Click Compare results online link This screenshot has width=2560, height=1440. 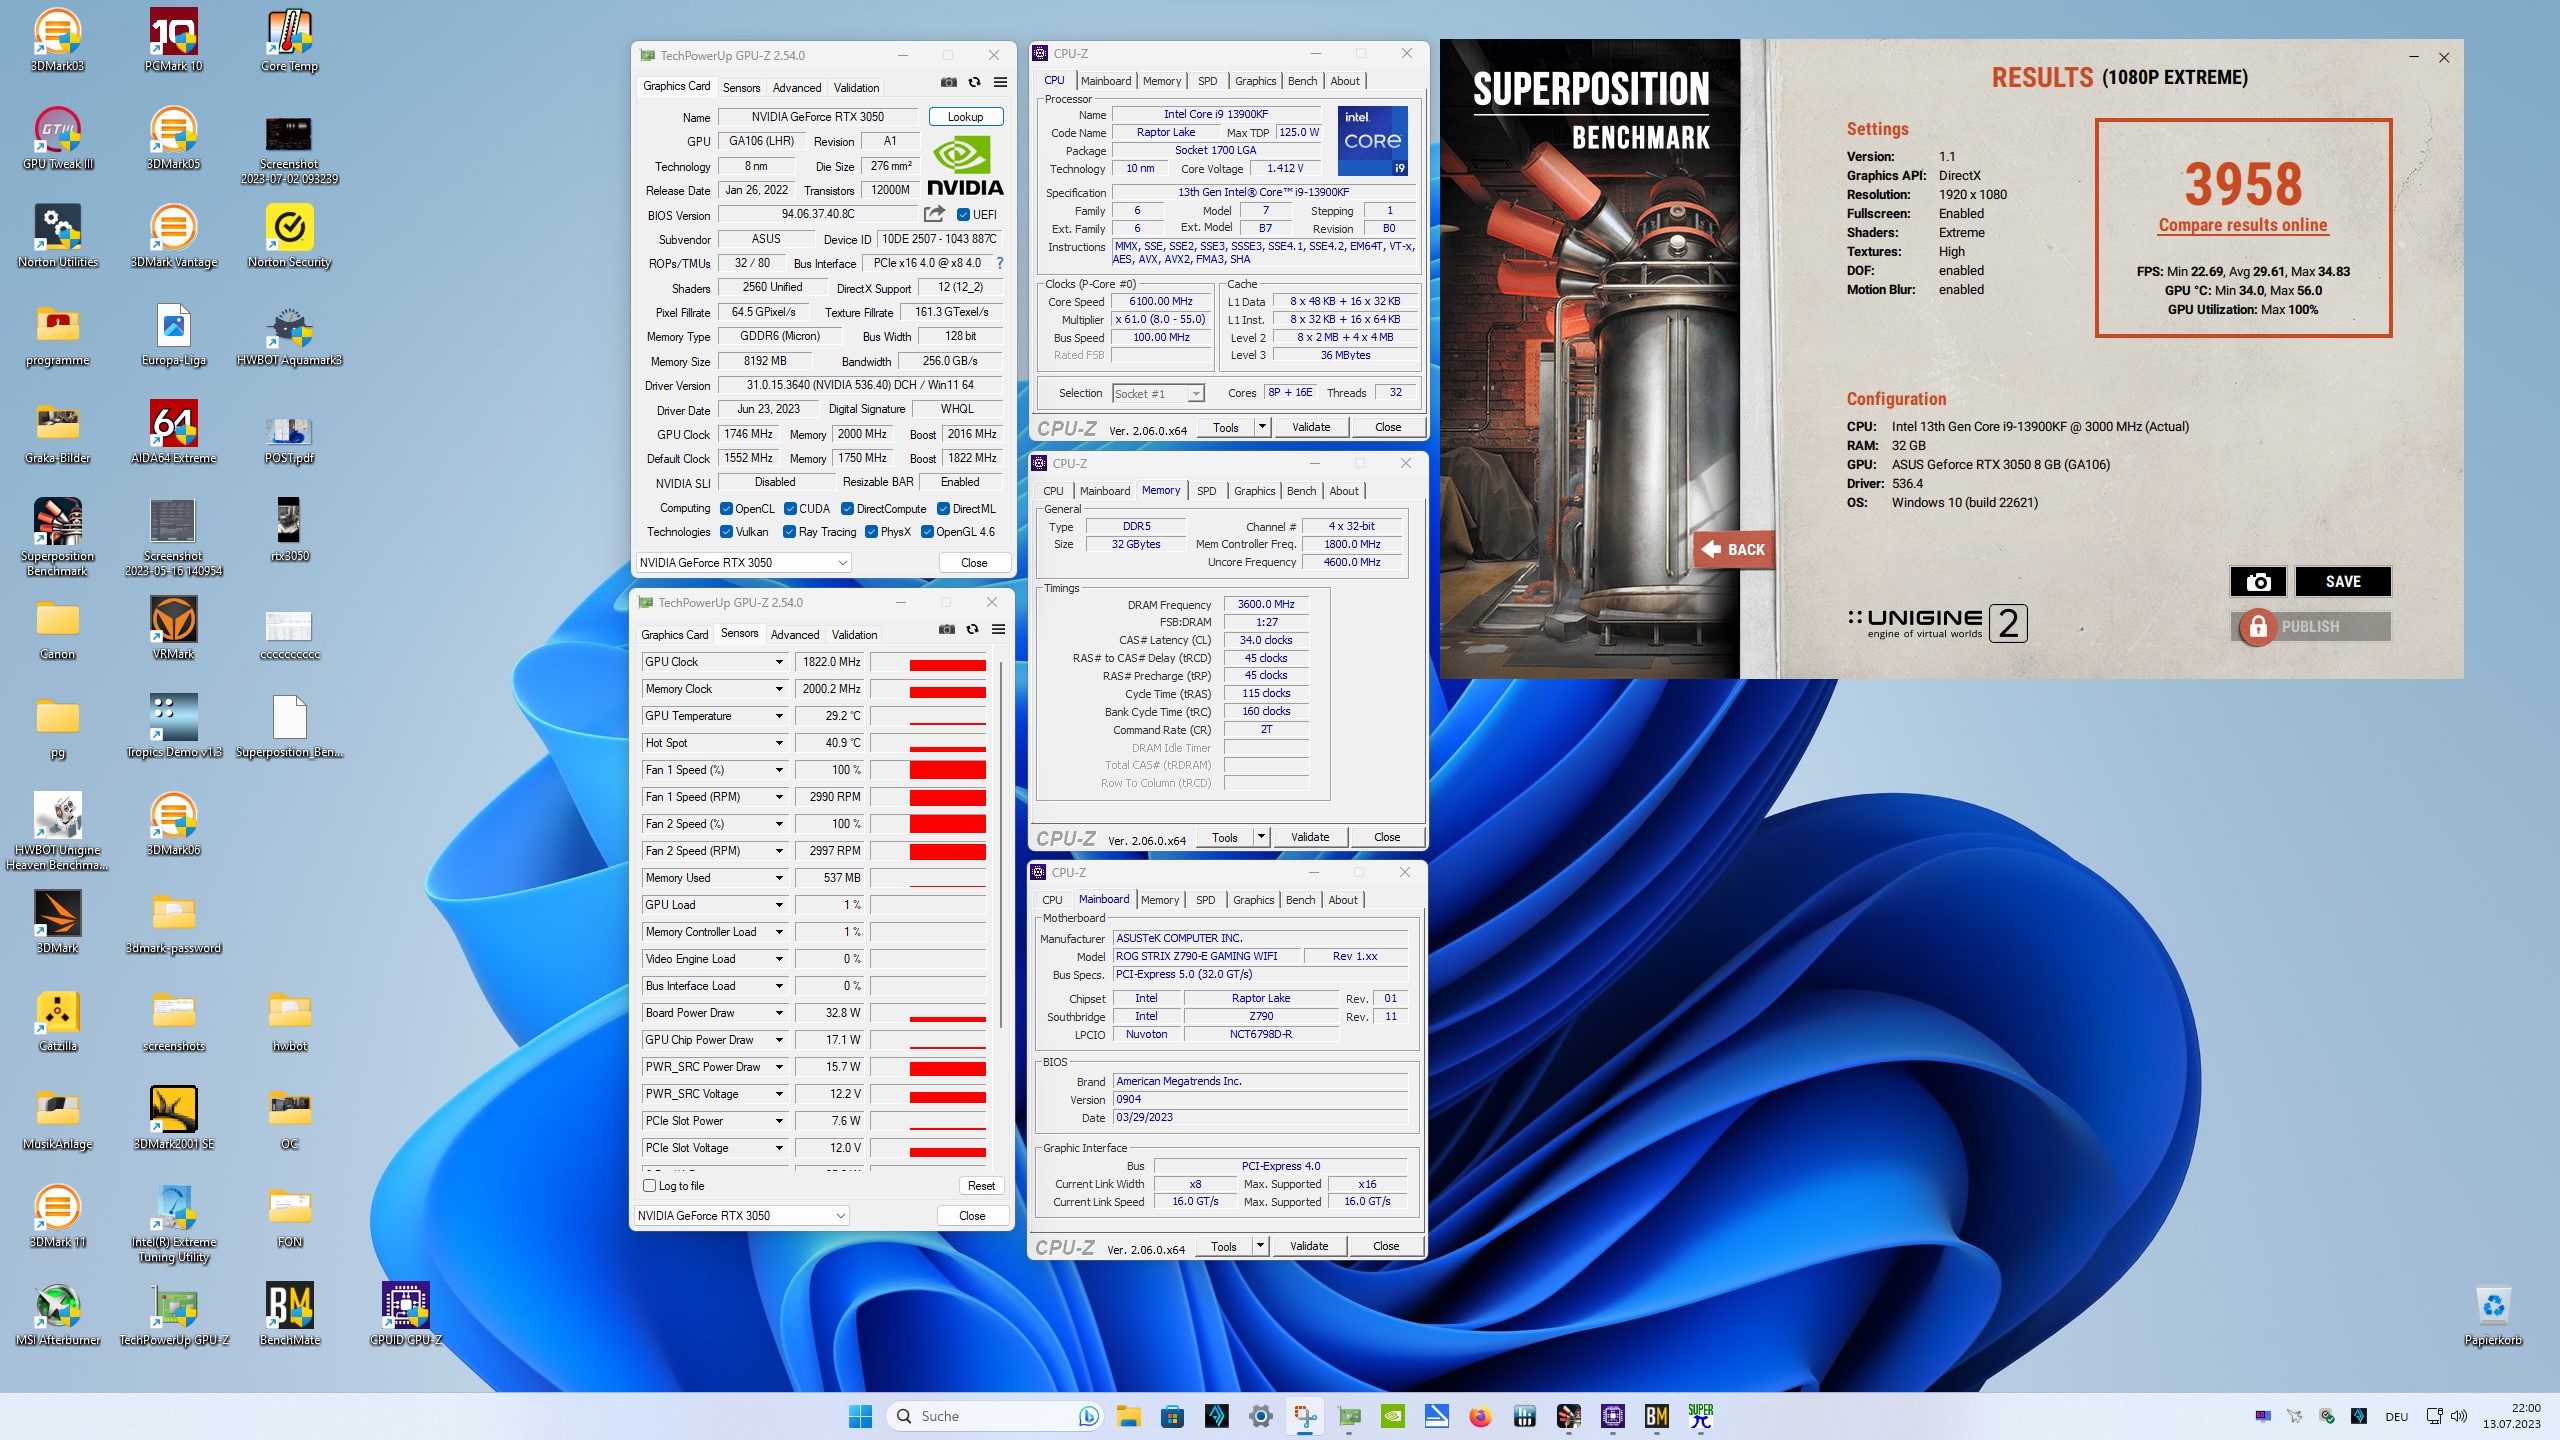(2243, 225)
